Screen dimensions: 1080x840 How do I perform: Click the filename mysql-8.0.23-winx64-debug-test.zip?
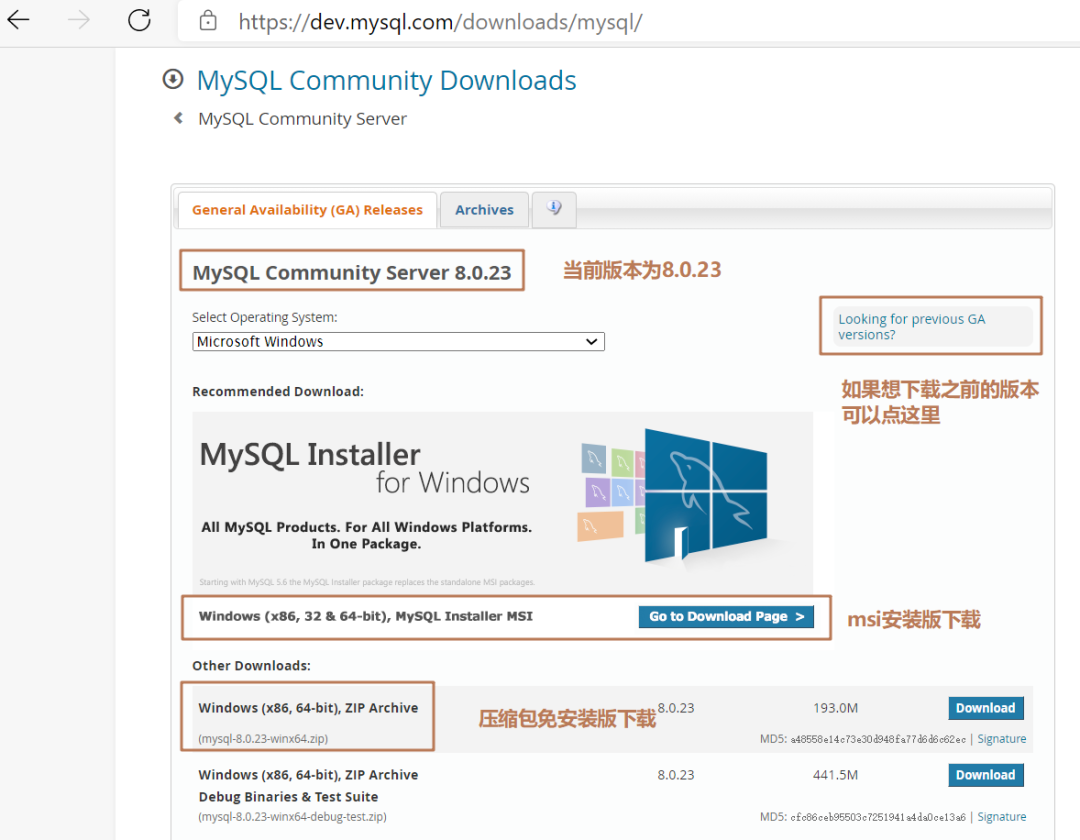[x=293, y=817]
